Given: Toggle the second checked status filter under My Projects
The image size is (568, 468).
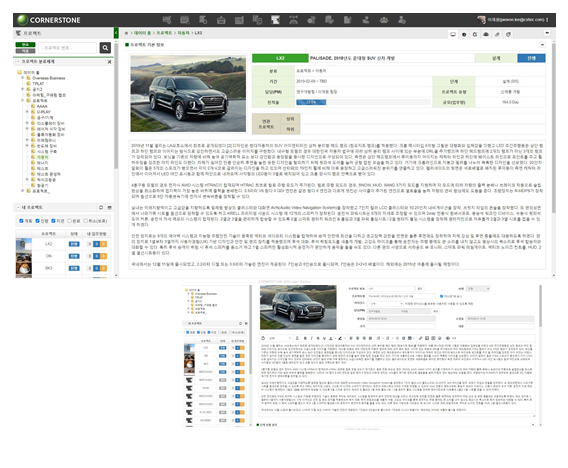Looking at the screenshot, I should (x=37, y=221).
